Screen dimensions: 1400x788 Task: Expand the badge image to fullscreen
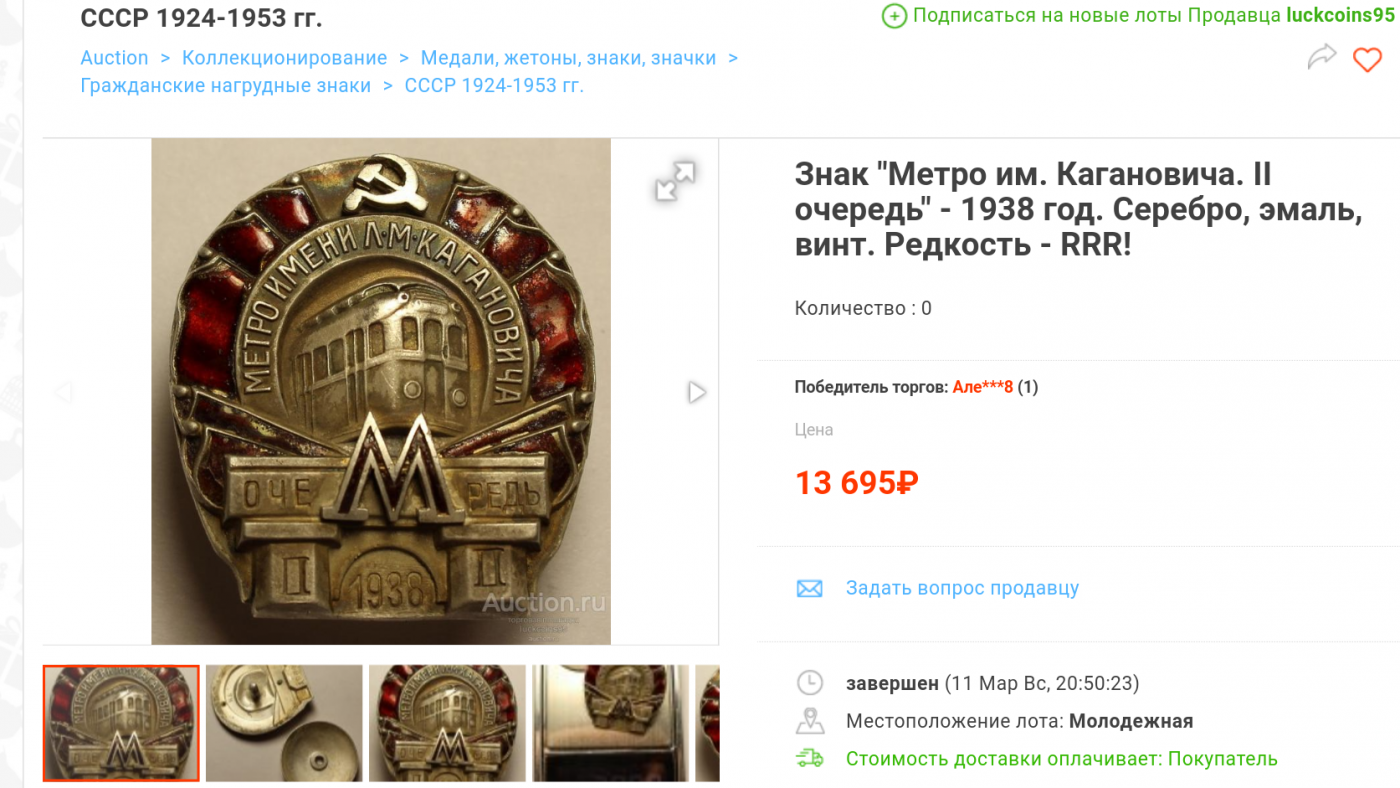coord(675,181)
